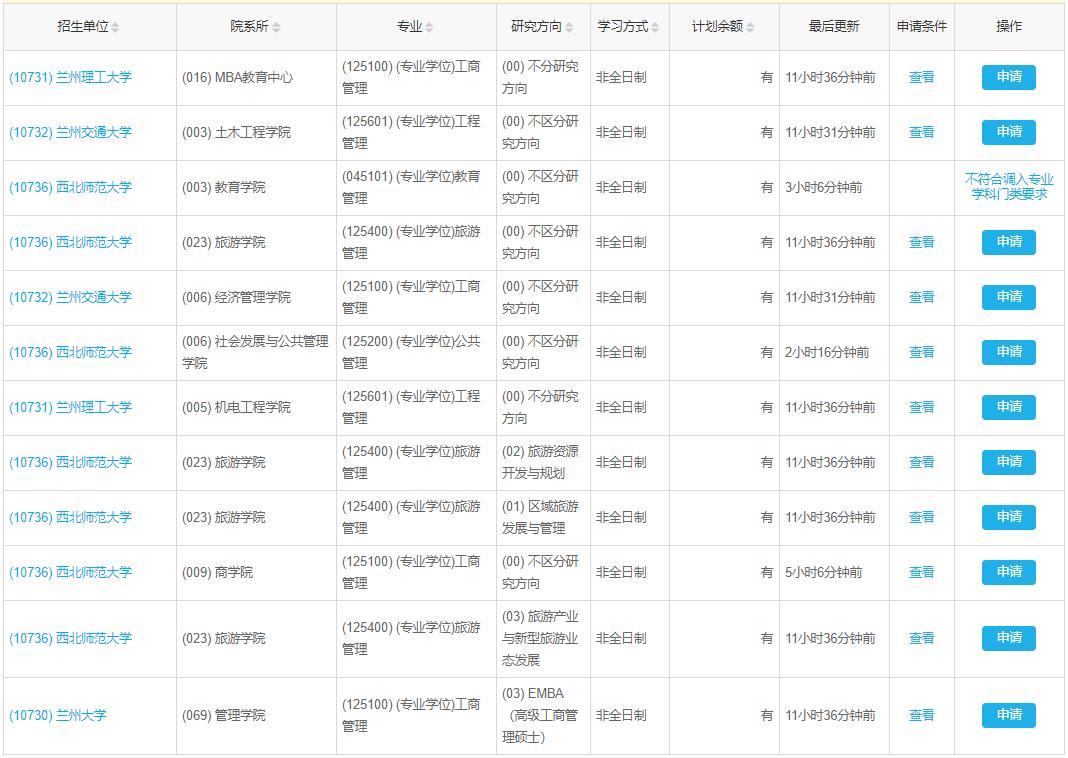The width and height of the screenshot is (1068, 758).
Task: View 查看 for the 商学院 row
Action: (x=922, y=572)
